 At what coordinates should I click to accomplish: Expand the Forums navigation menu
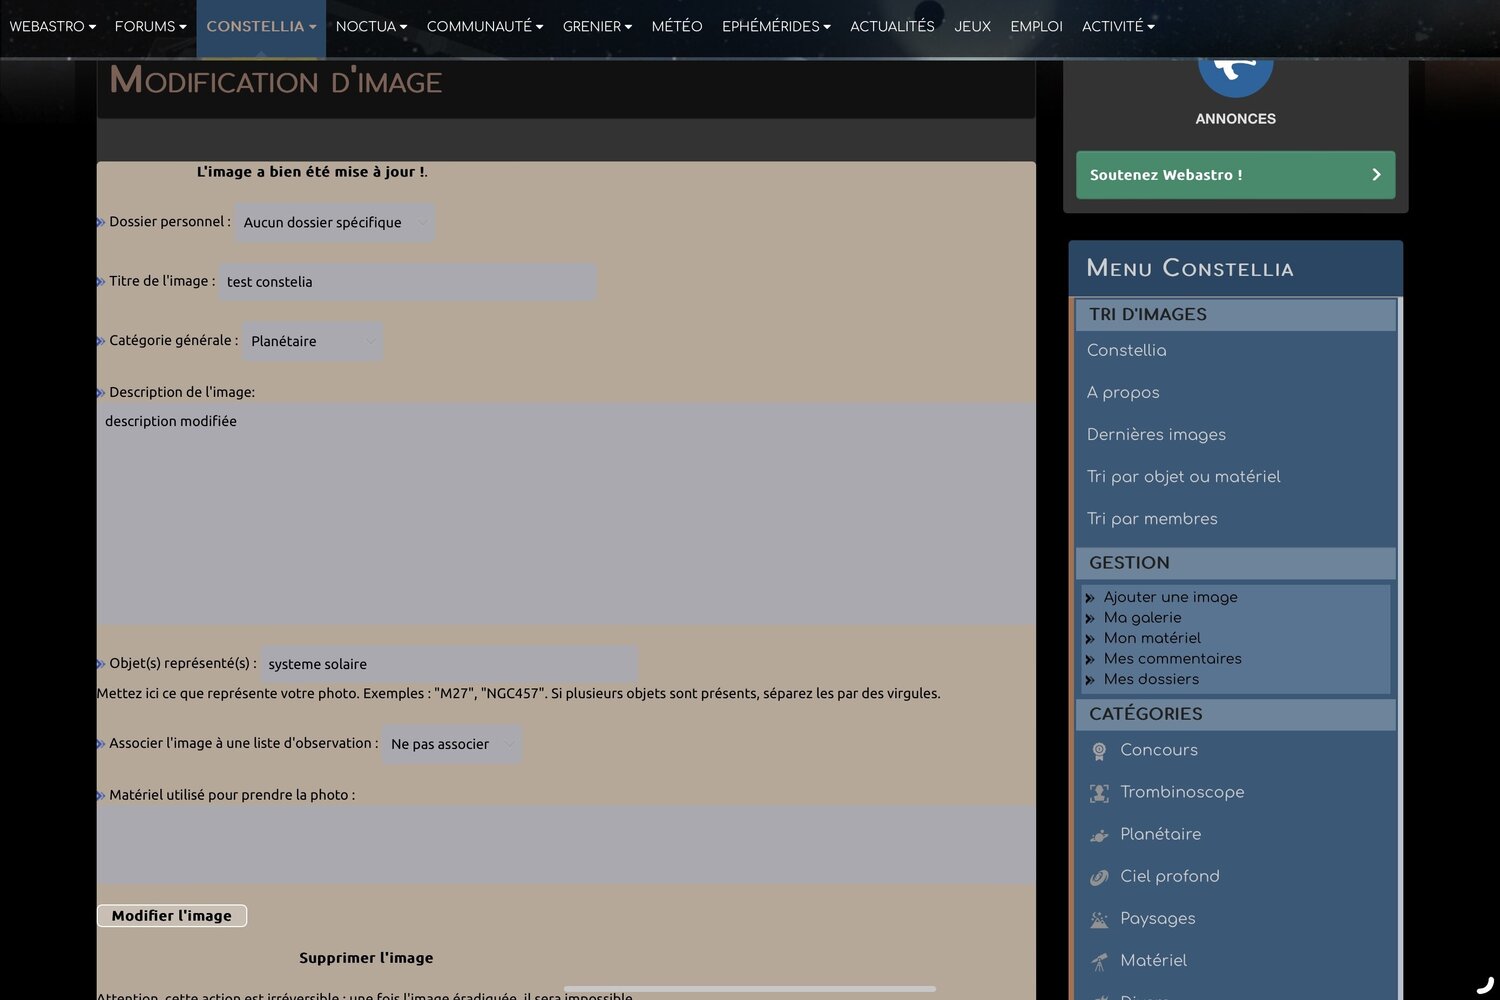(151, 27)
